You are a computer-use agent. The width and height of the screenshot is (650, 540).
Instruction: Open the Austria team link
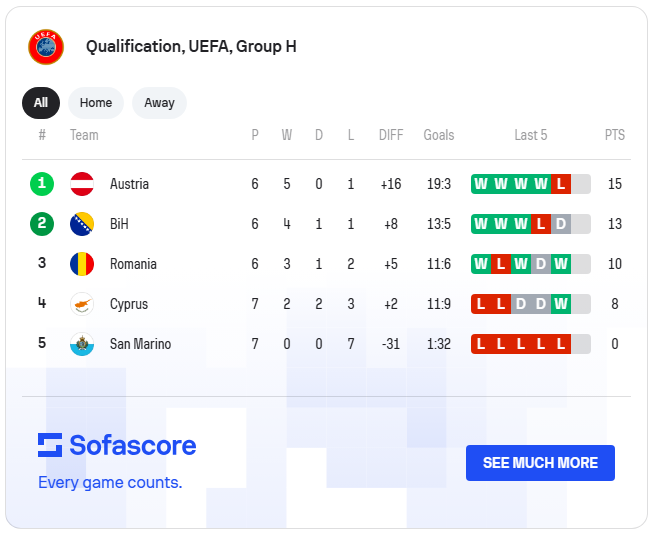click(129, 184)
